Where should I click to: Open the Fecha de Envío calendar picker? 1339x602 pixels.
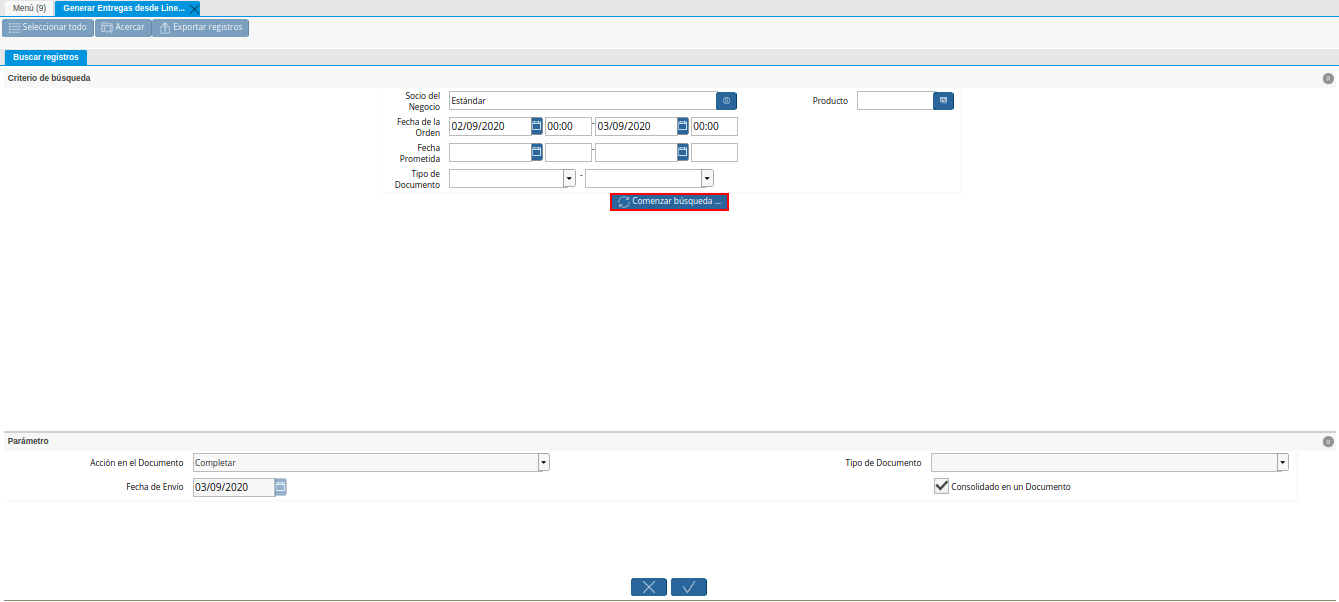coord(281,487)
